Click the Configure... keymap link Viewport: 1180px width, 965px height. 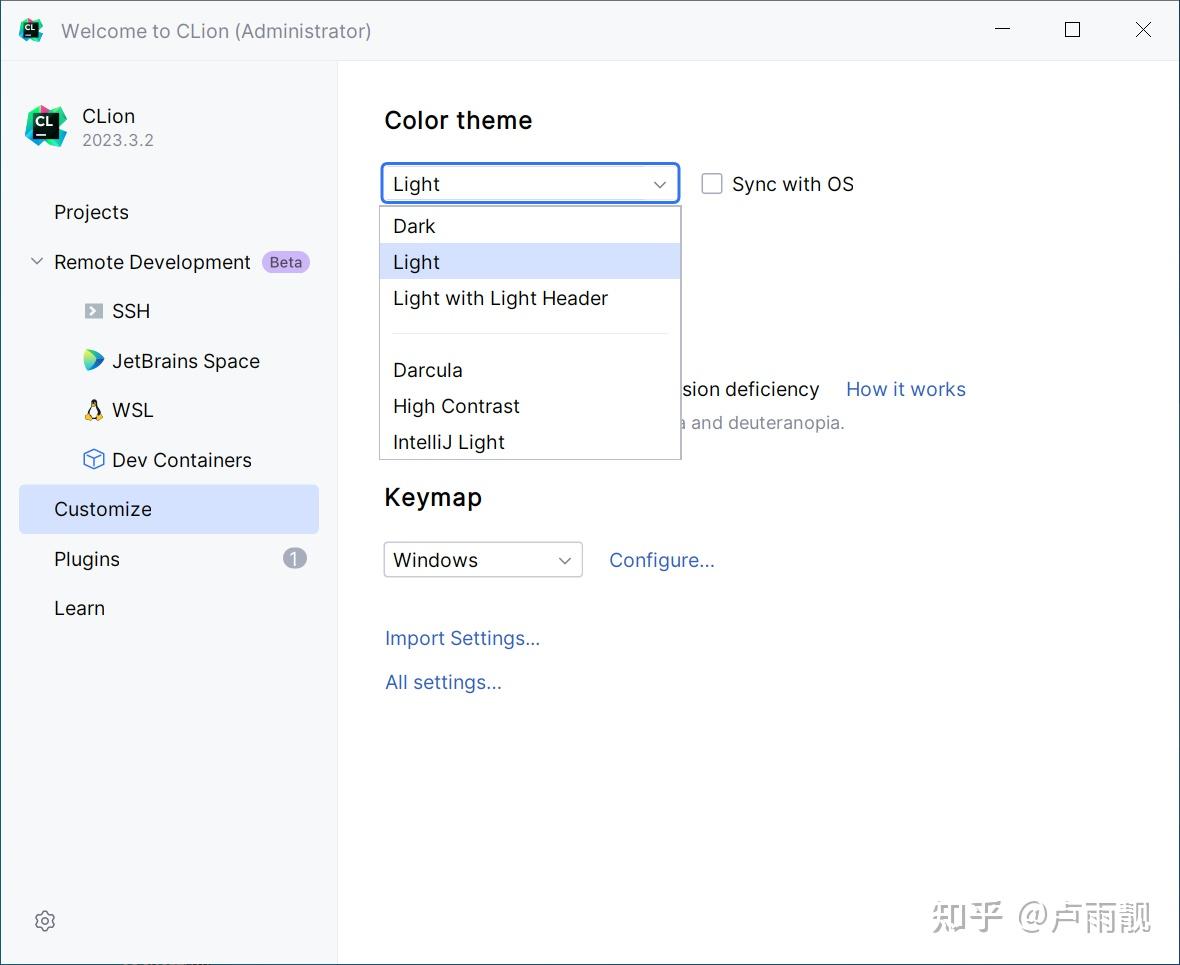point(662,560)
